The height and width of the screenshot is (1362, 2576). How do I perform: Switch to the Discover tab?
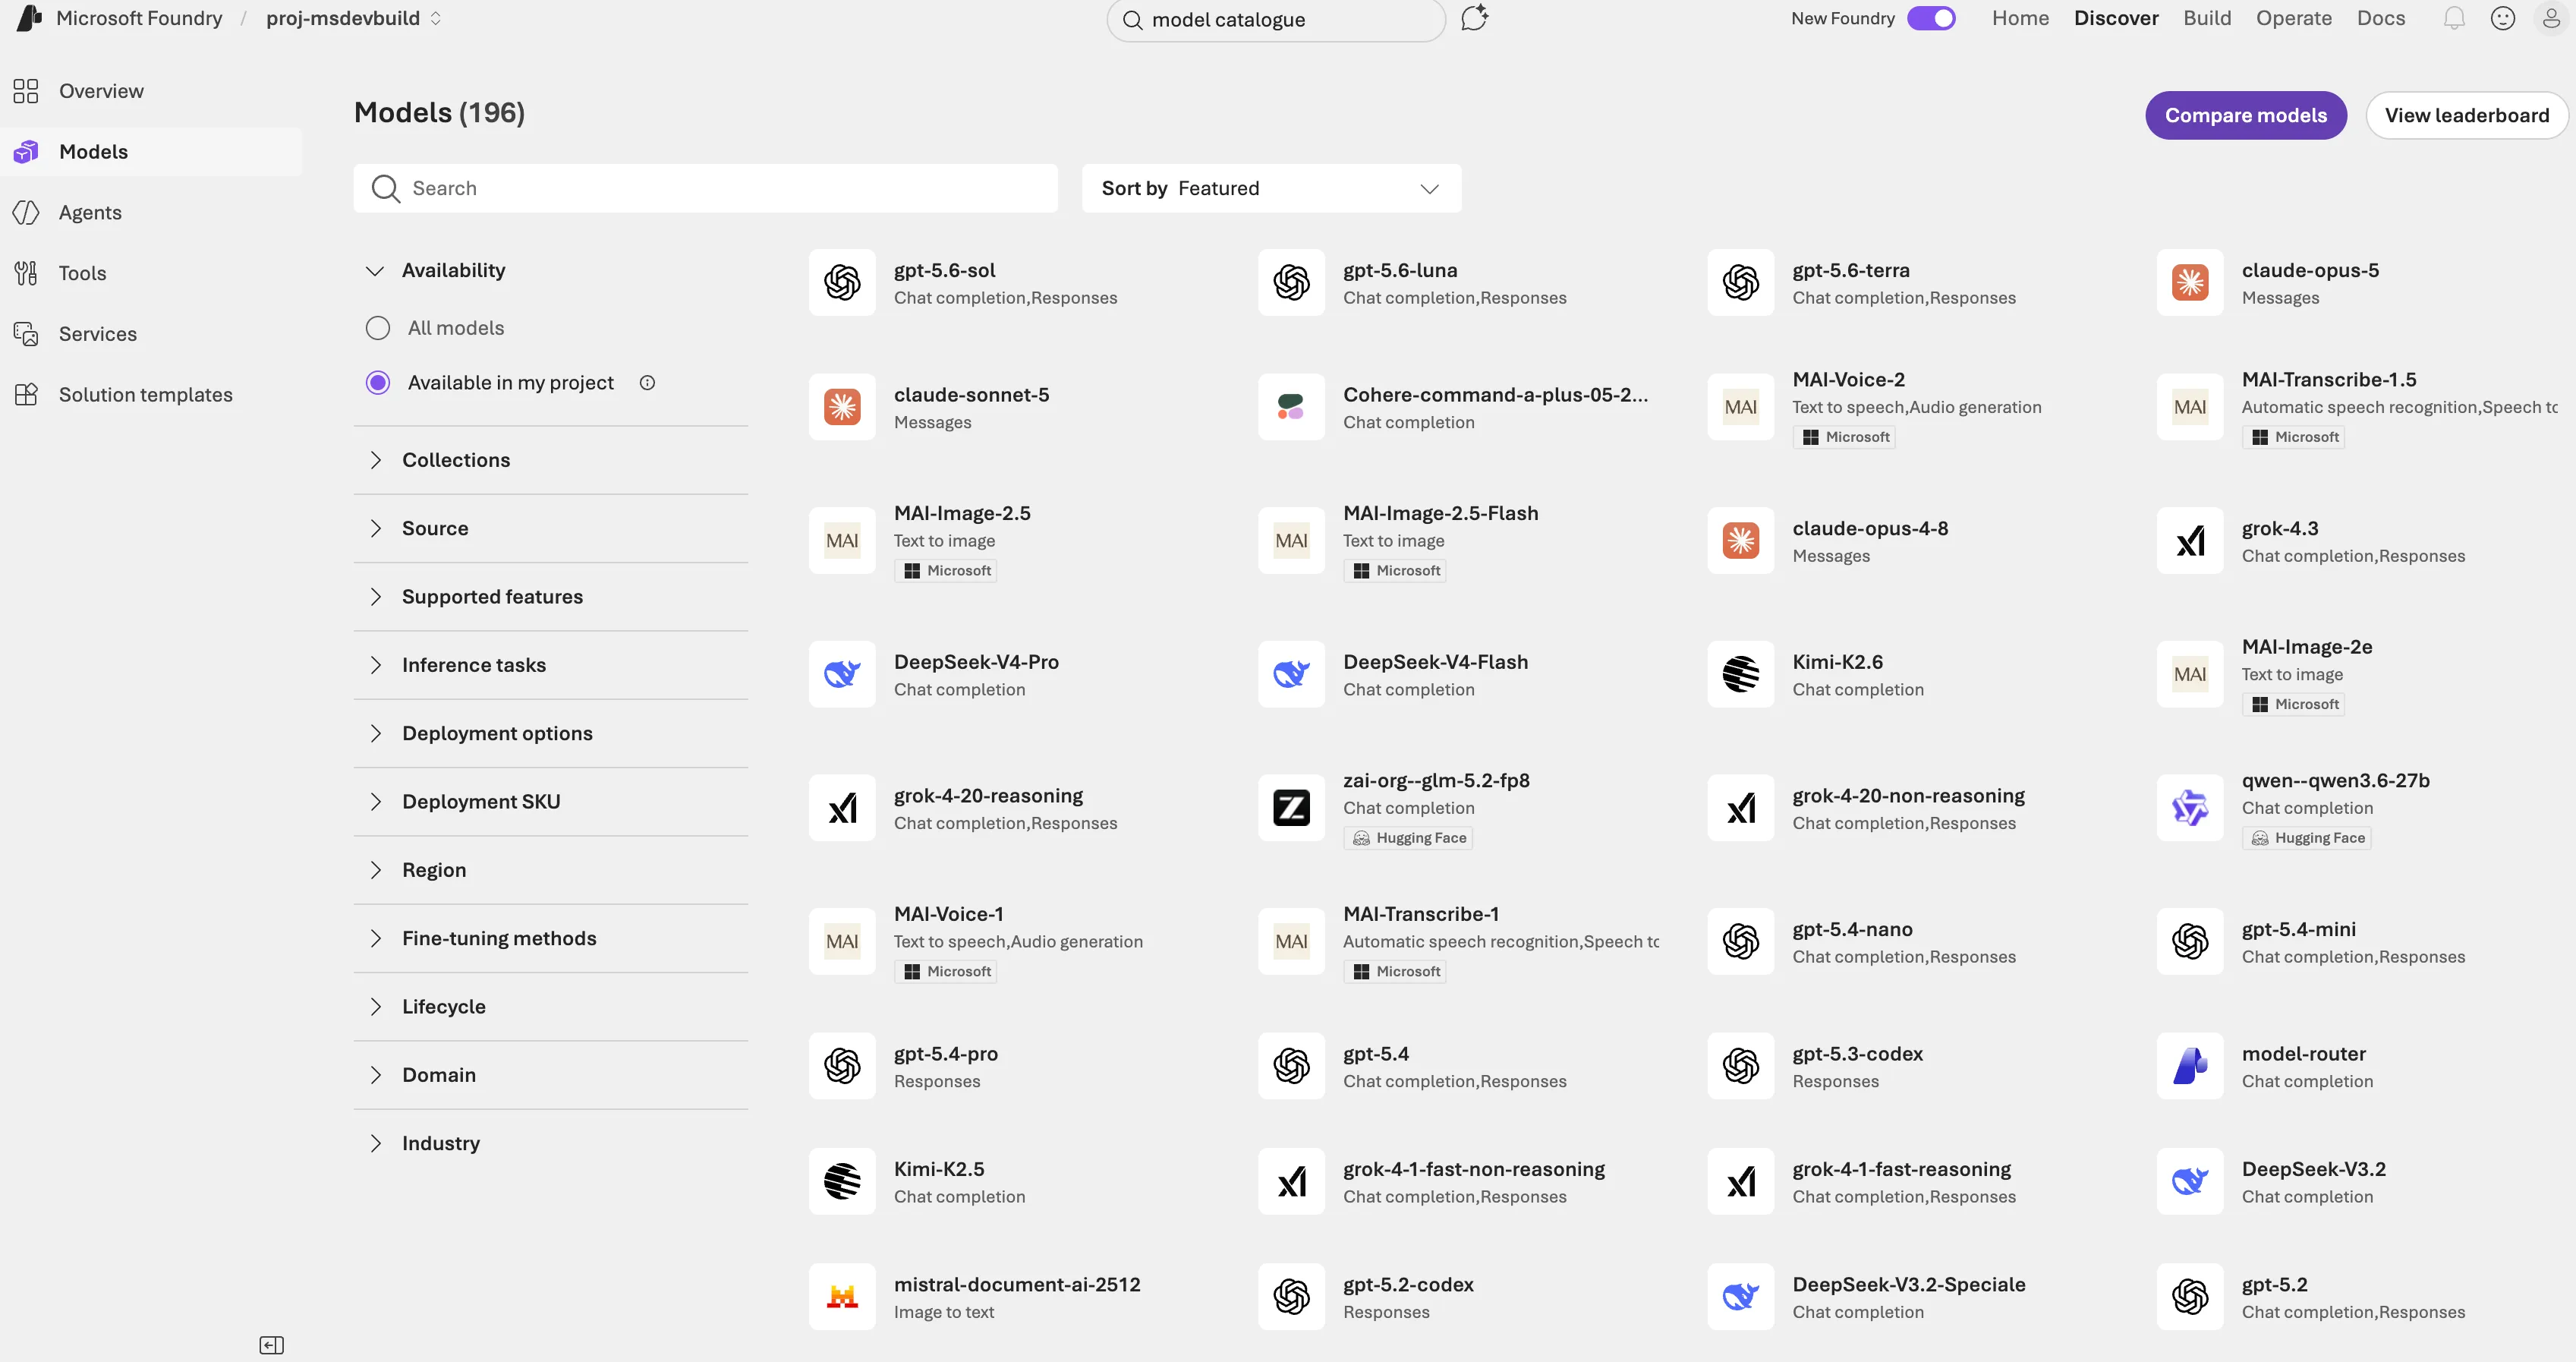point(2116,18)
